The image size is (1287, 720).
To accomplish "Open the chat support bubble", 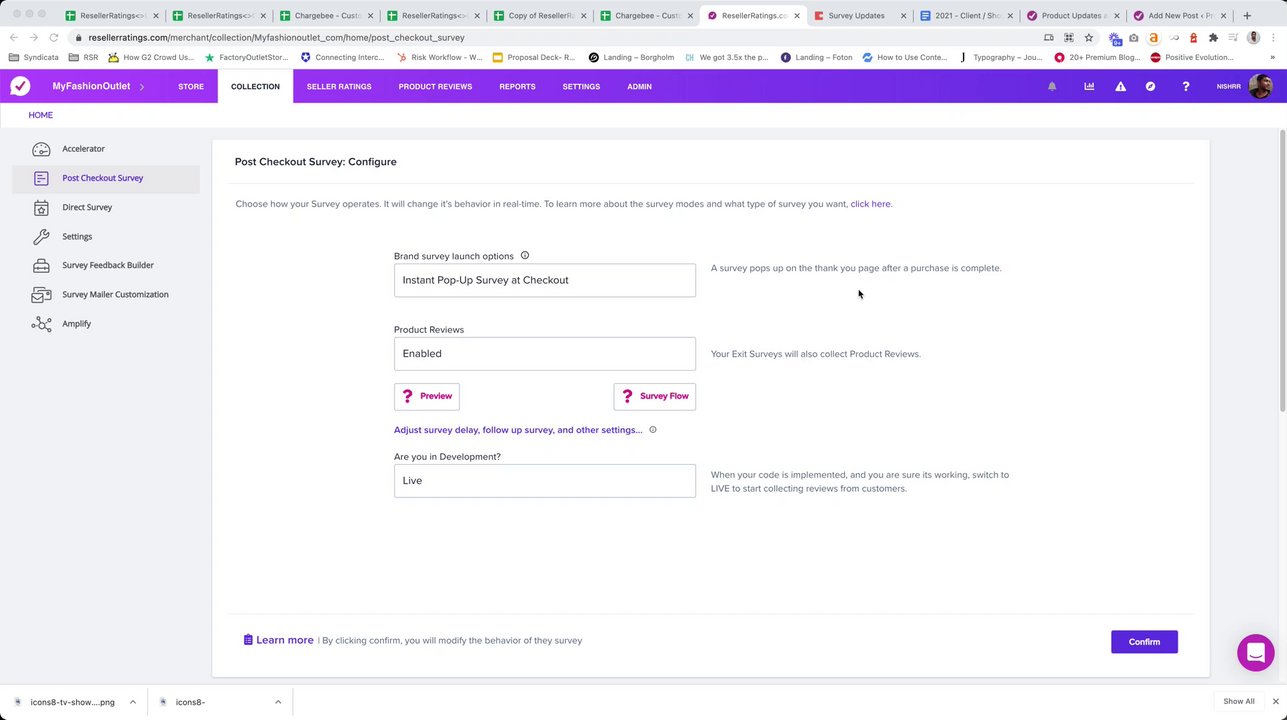I will (x=1255, y=652).
